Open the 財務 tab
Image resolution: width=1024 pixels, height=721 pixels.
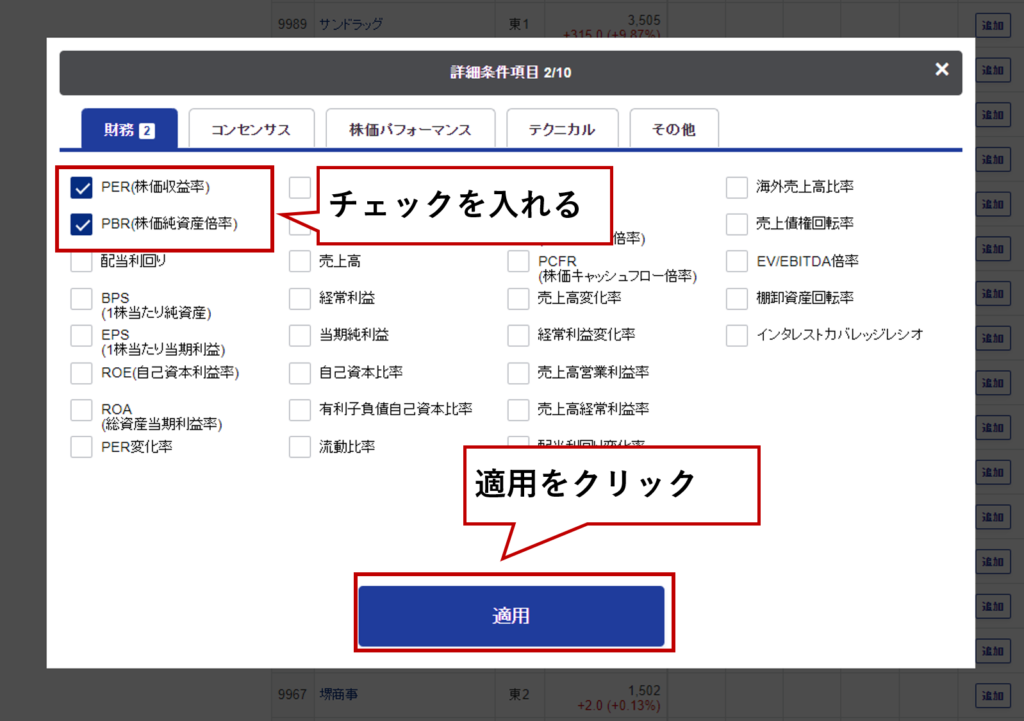tap(129, 130)
